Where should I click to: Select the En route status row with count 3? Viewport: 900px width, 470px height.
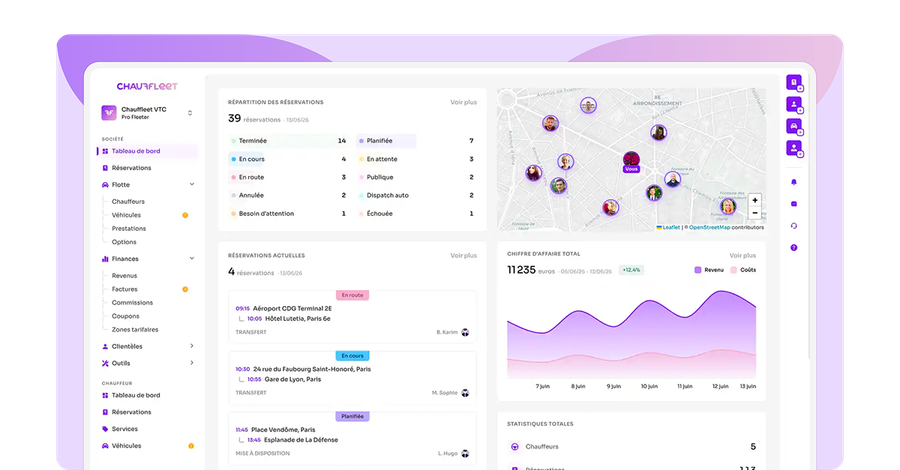(289, 177)
